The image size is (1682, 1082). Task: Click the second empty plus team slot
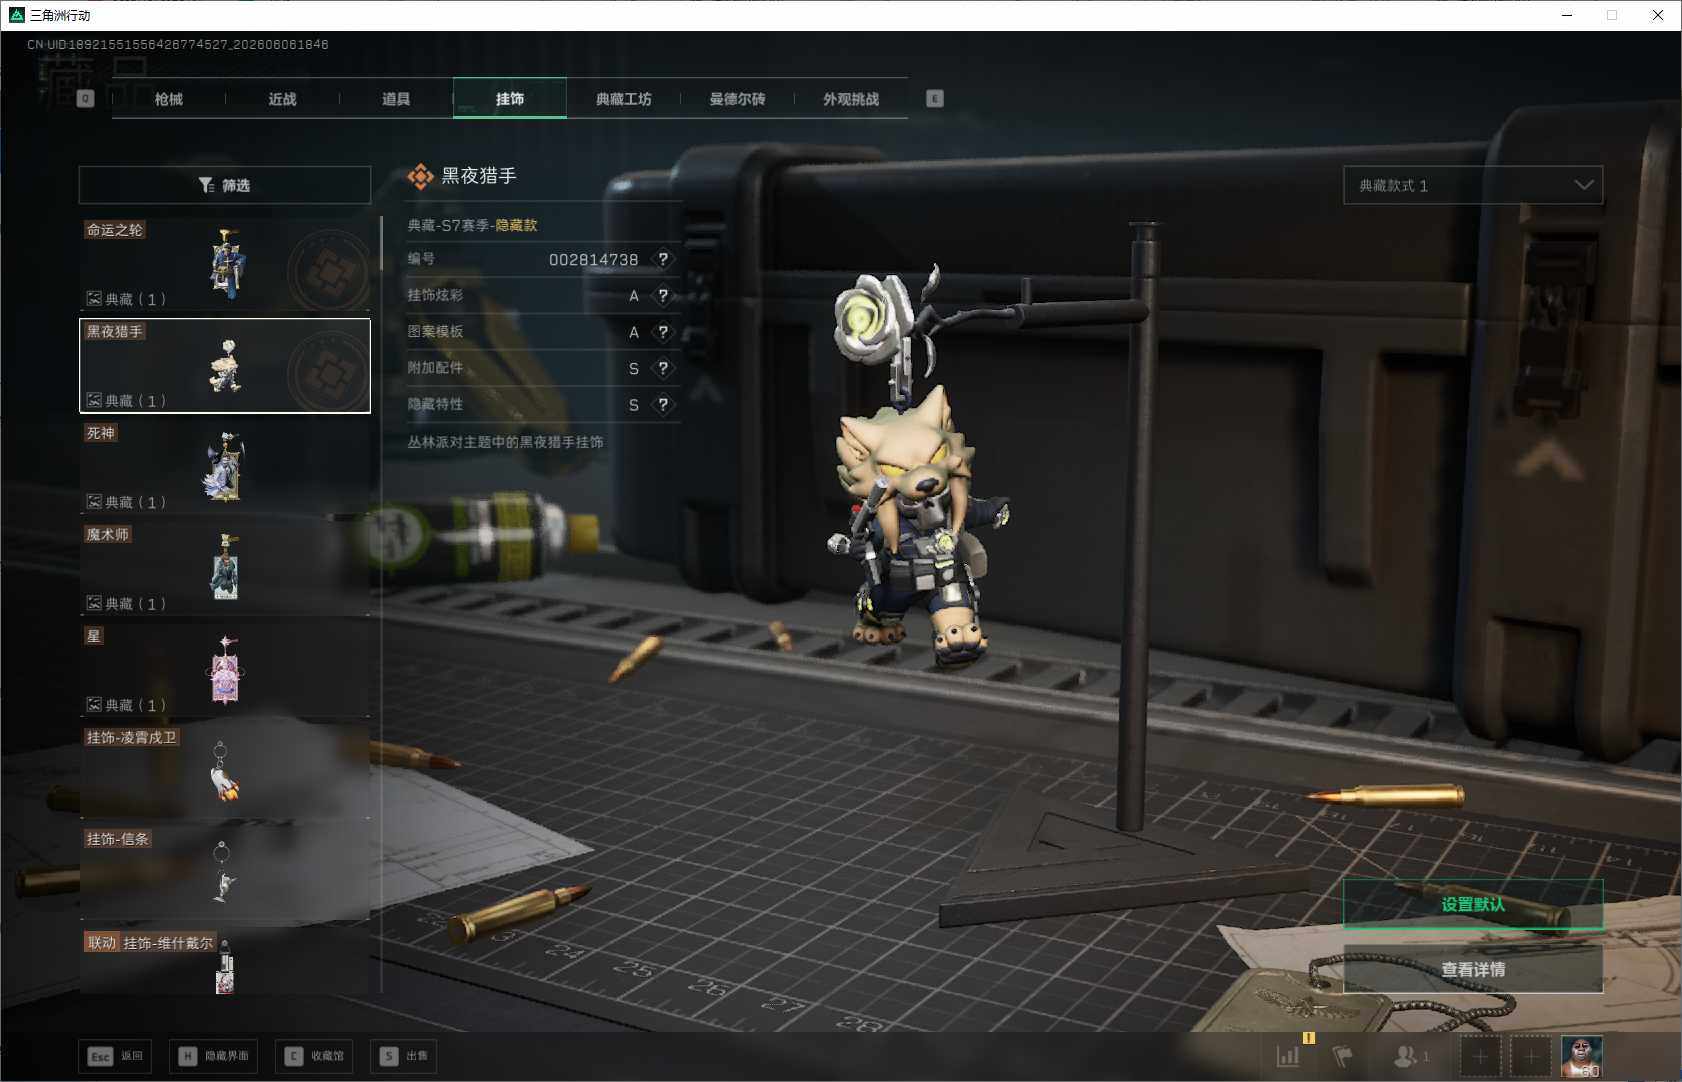tap(1530, 1056)
